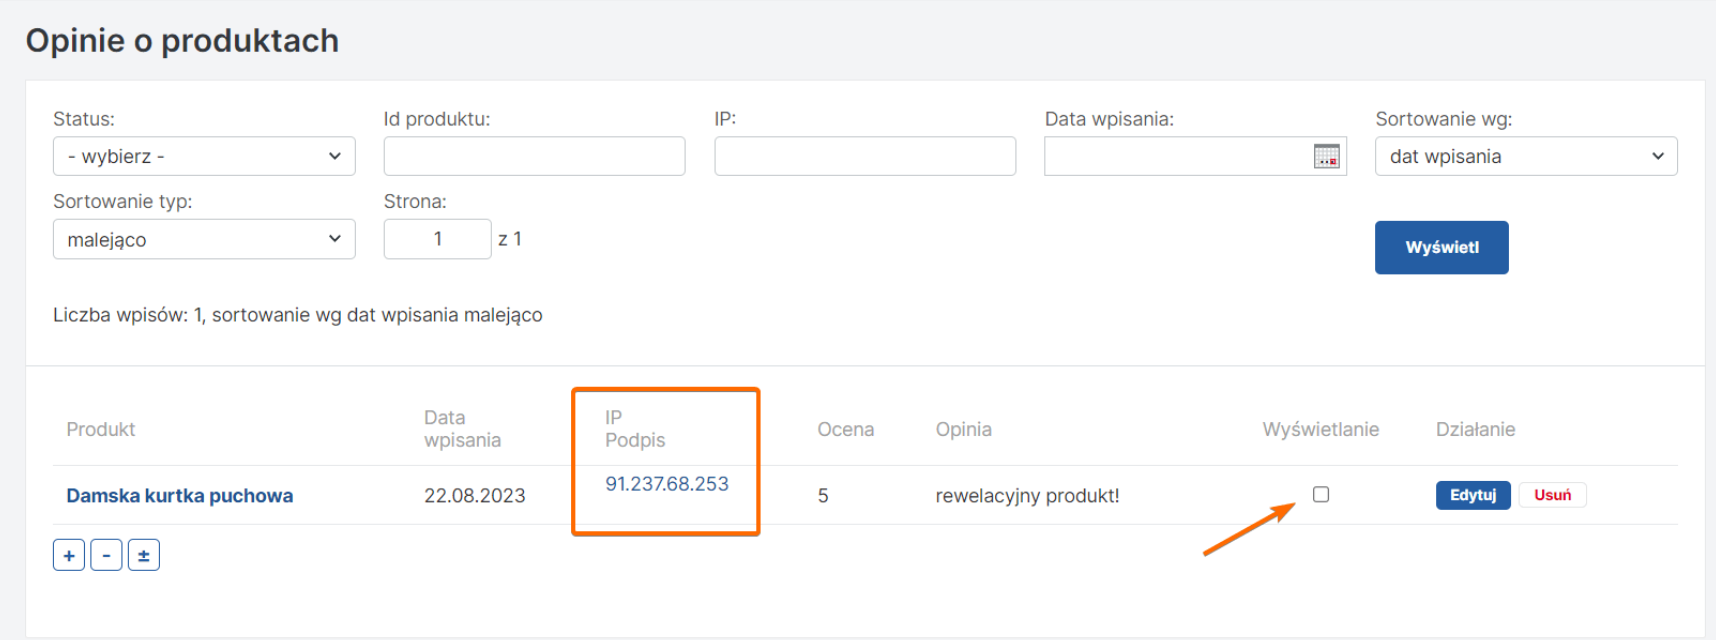The width and height of the screenshot is (1716, 640).
Task: Click the Wyświetlanie column header
Action: (x=1320, y=429)
